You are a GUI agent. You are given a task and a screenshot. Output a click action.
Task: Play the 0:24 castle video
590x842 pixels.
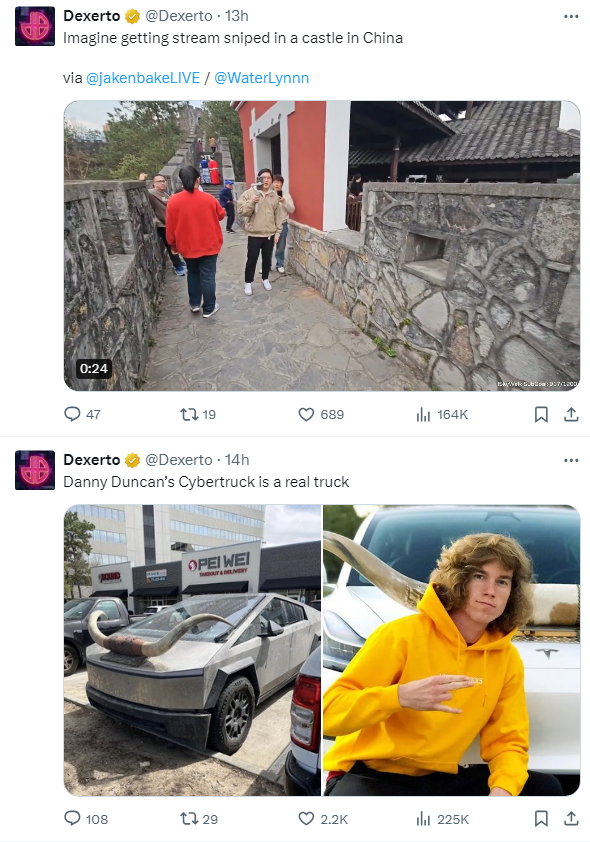(322, 245)
